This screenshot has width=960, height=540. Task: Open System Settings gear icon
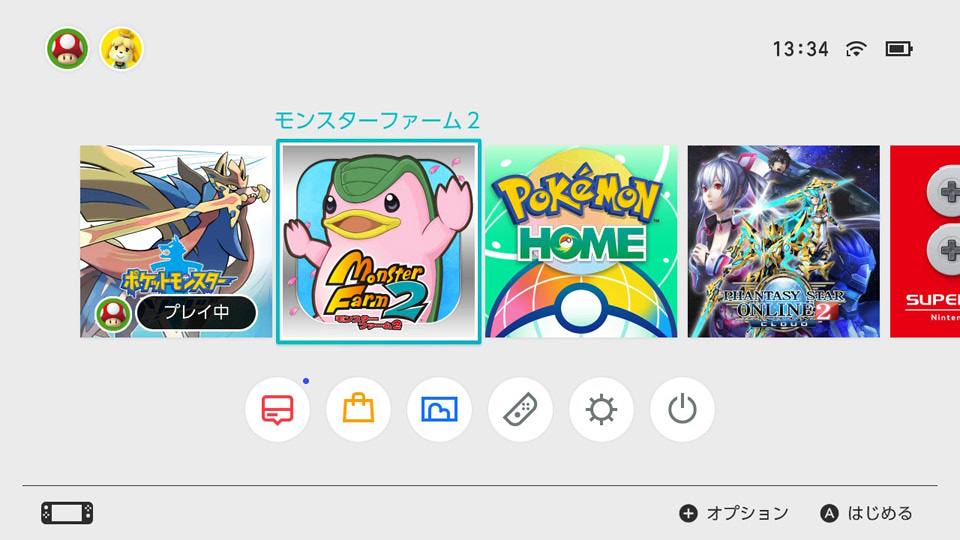[601, 410]
